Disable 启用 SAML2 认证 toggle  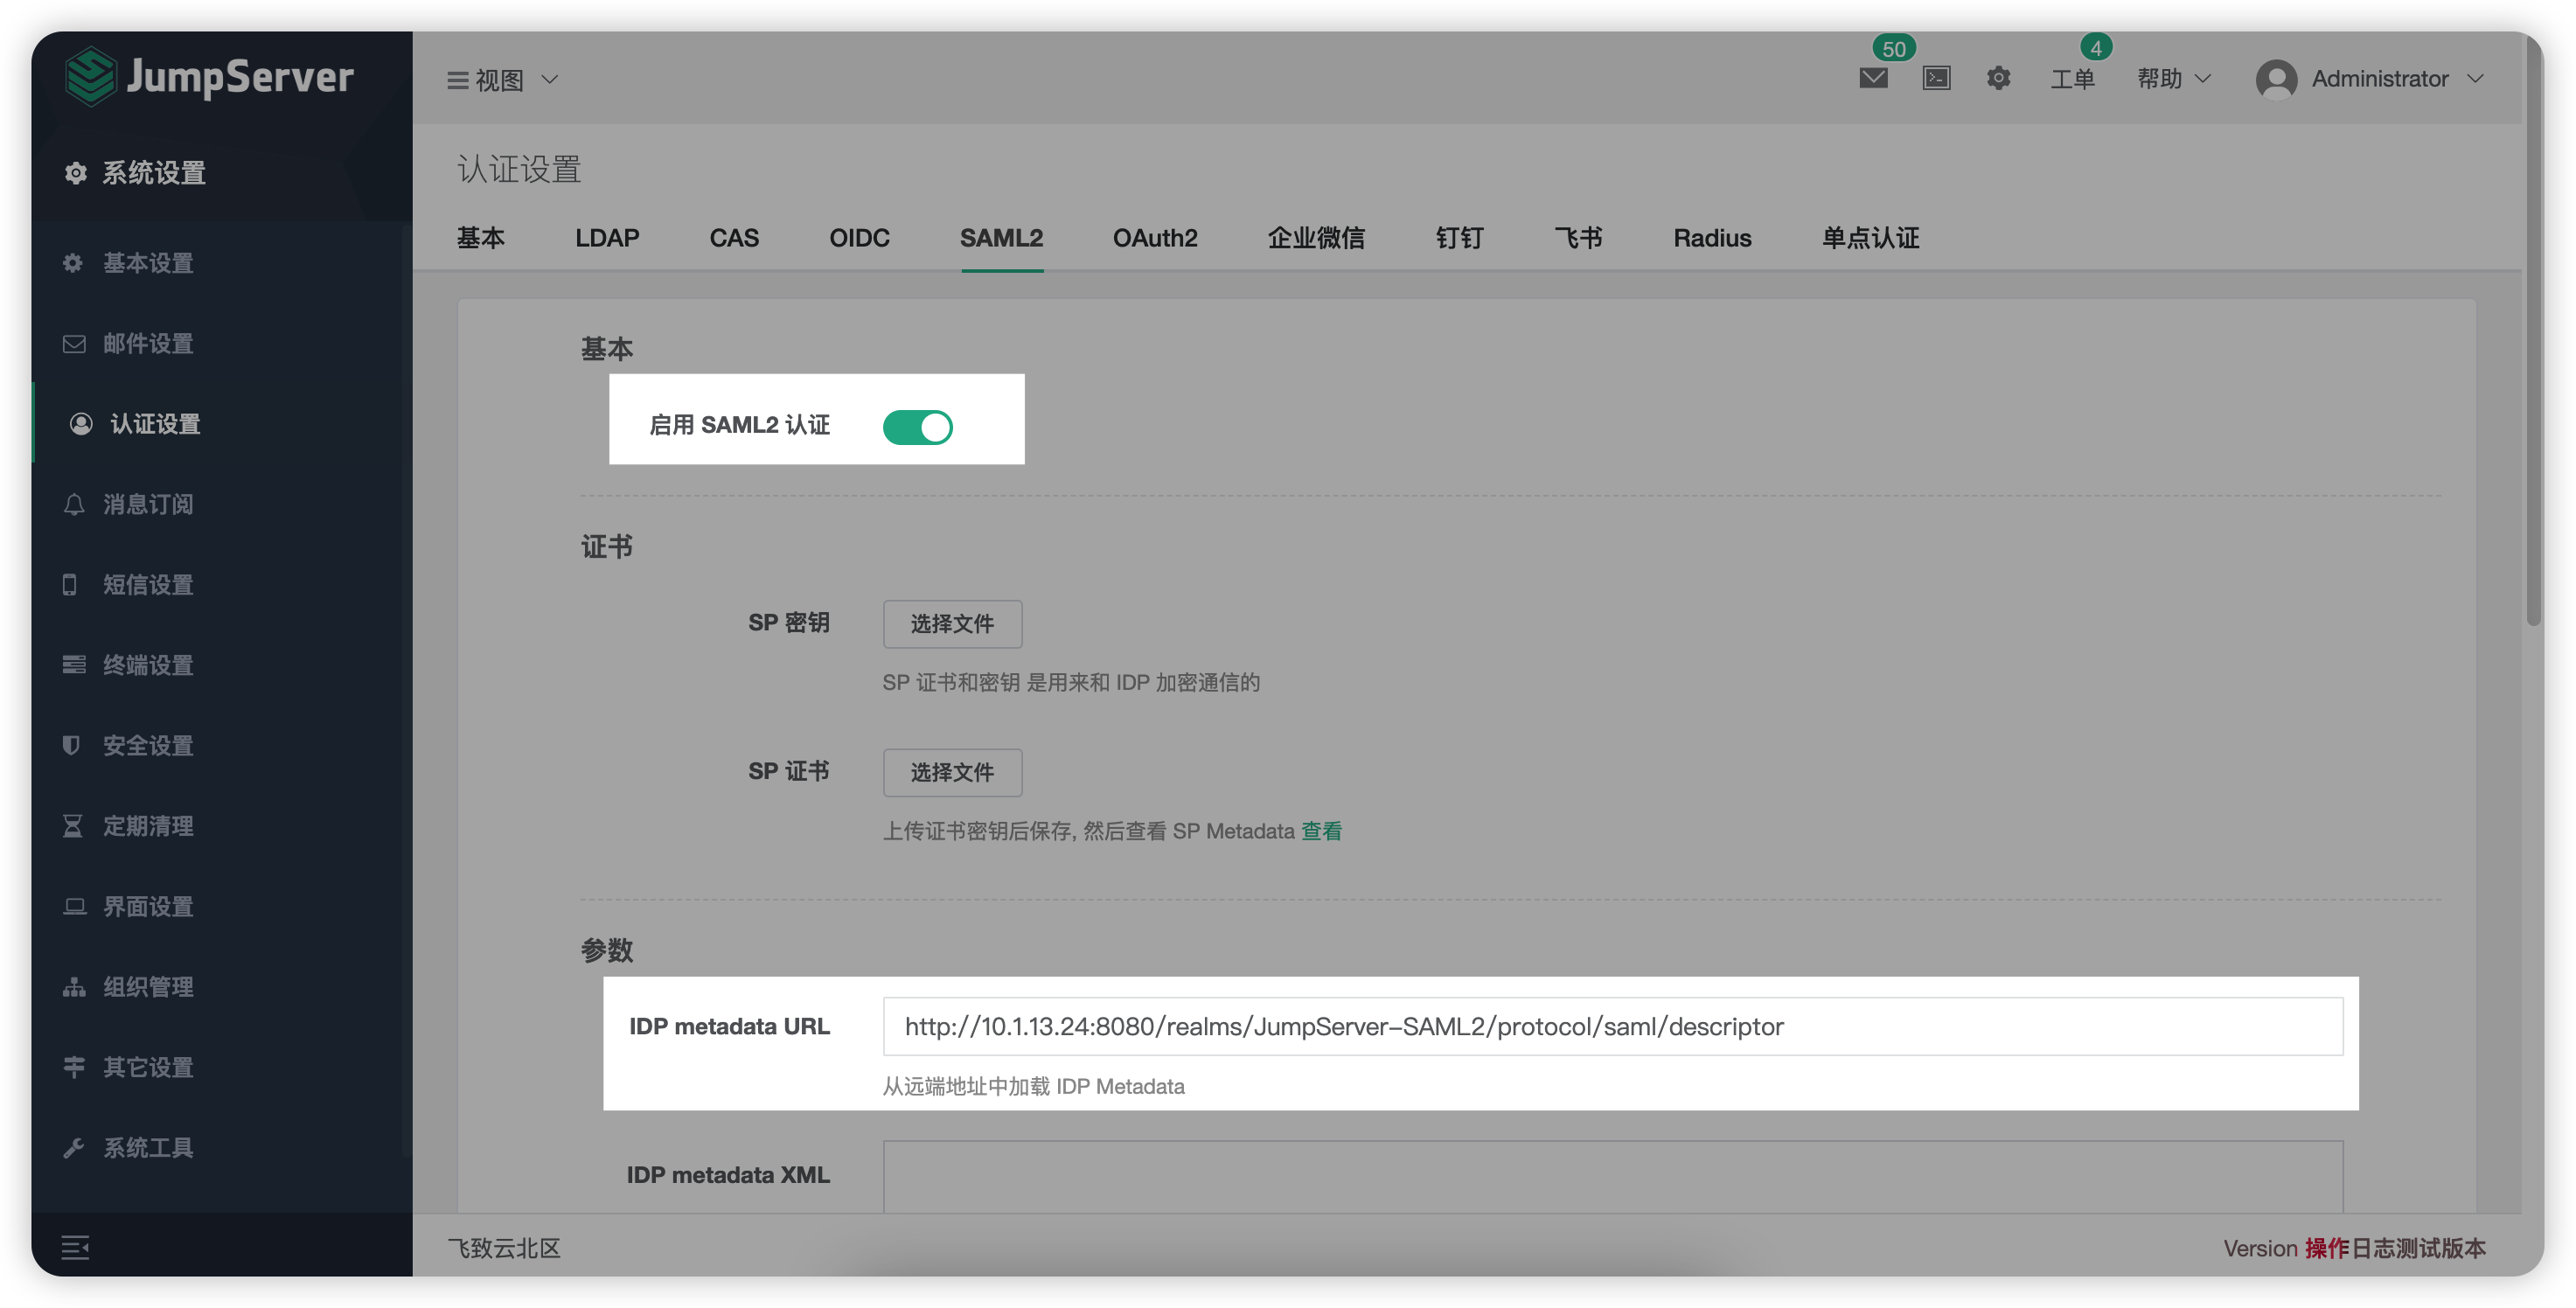point(917,426)
